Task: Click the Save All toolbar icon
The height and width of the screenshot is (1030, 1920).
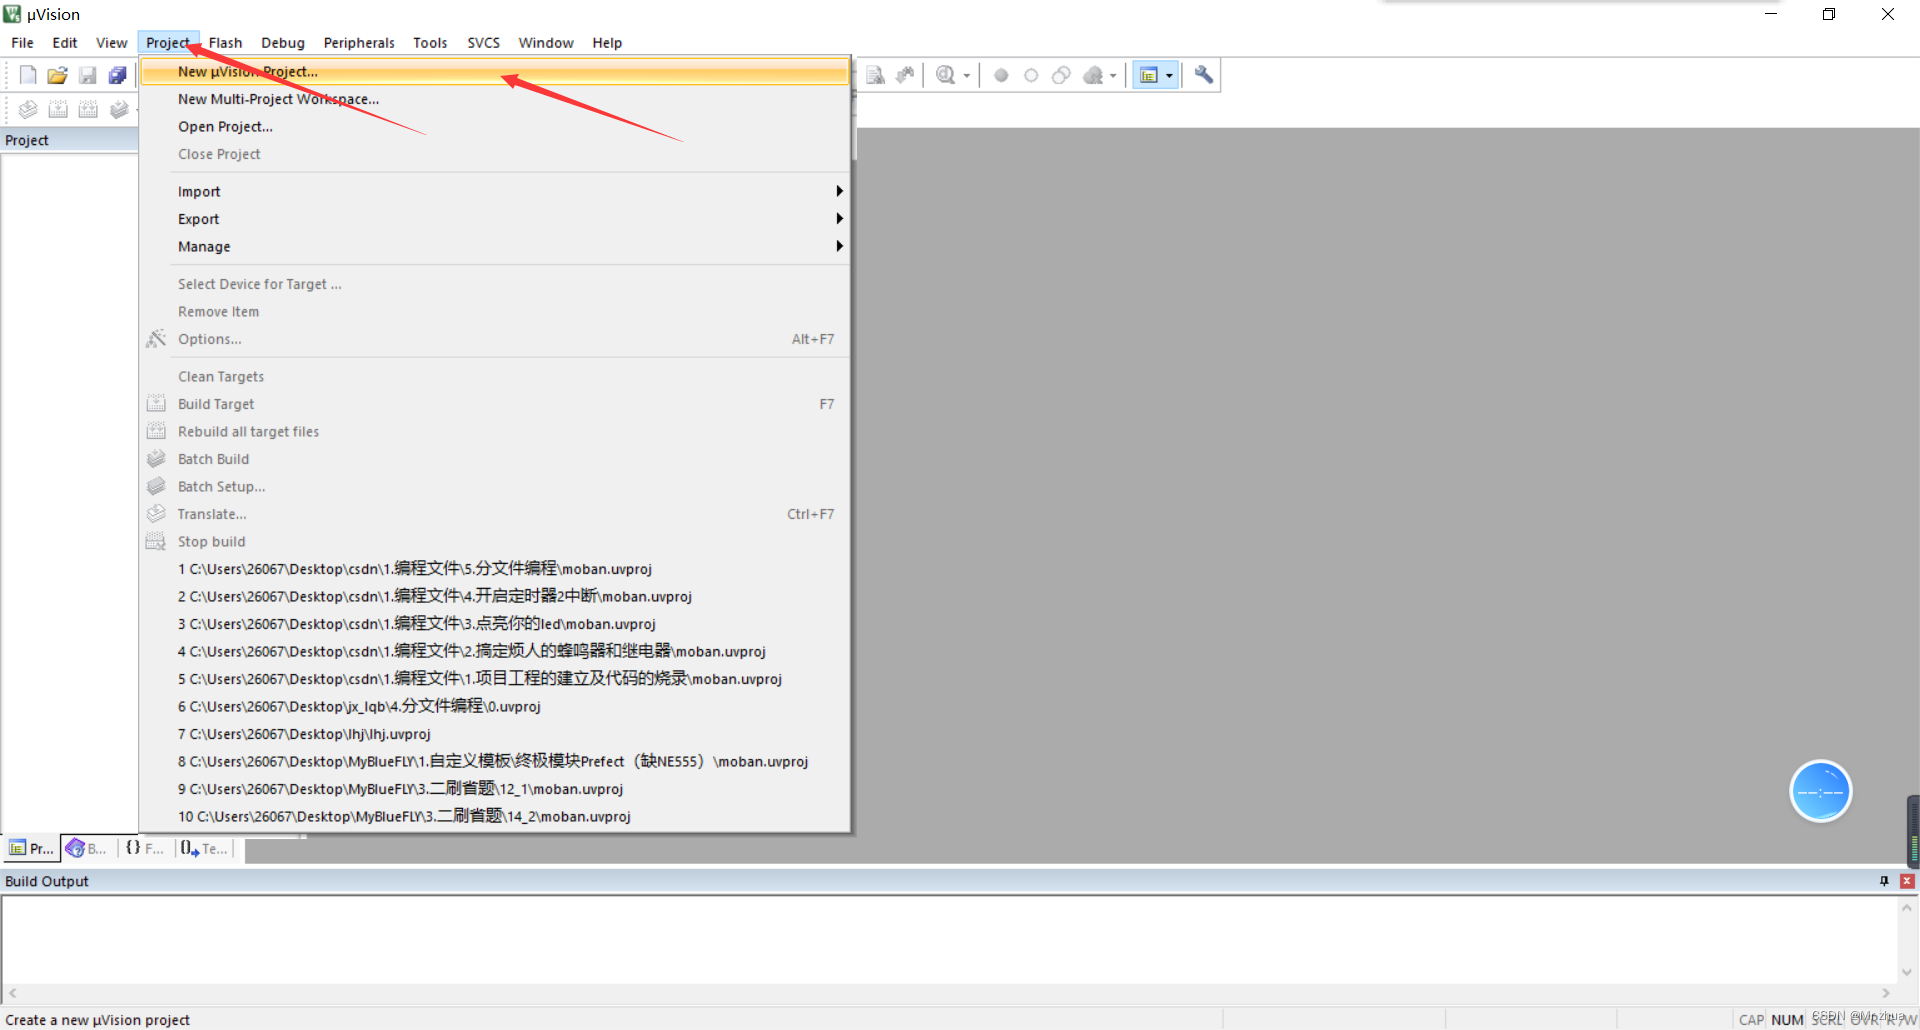Action: (x=118, y=75)
